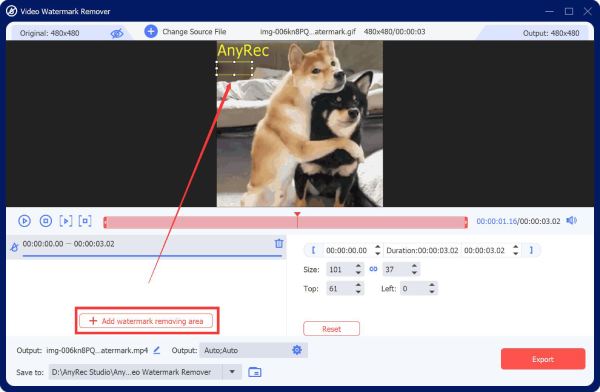
Task: Click the Save to path field
Action: point(136,372)
